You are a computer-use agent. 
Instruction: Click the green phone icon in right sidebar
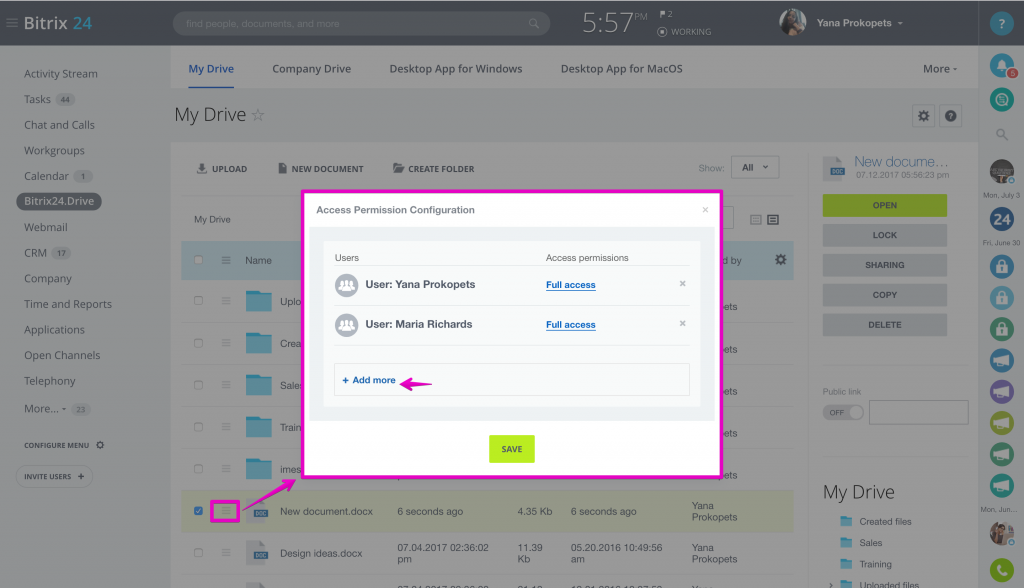coord(1001,570)
